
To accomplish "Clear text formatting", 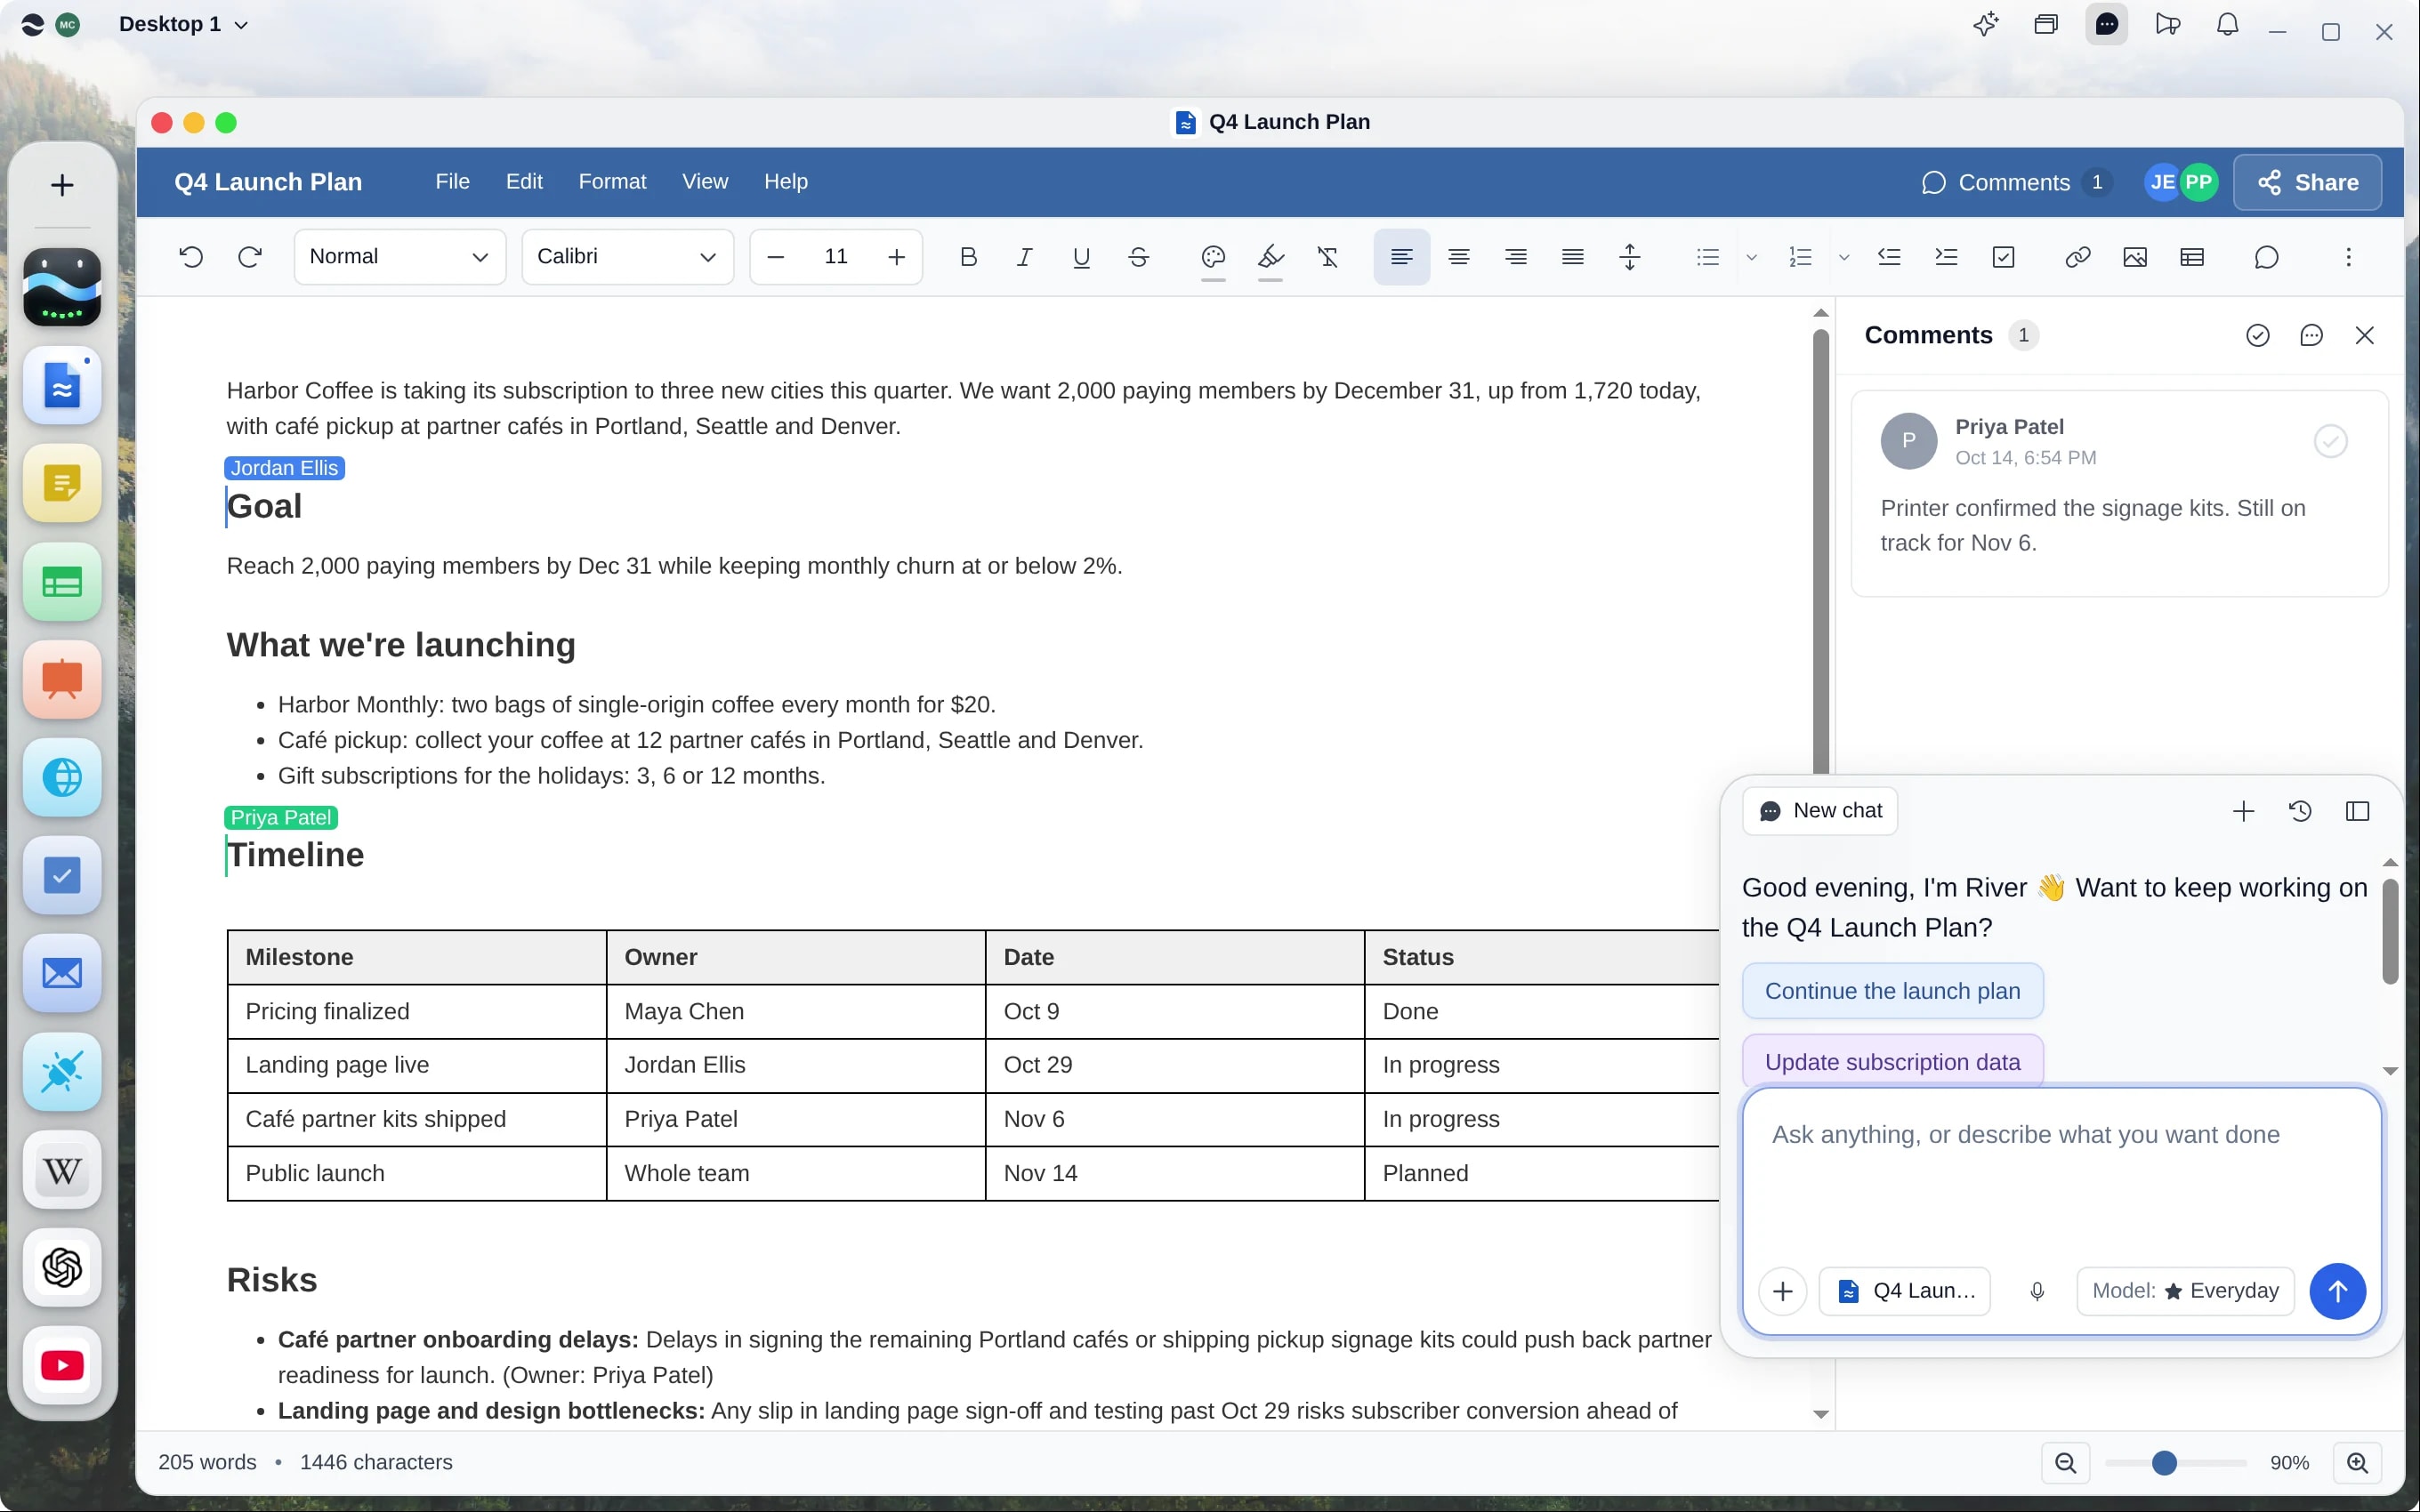I will pyautogui.click(x=1327, y=257).
